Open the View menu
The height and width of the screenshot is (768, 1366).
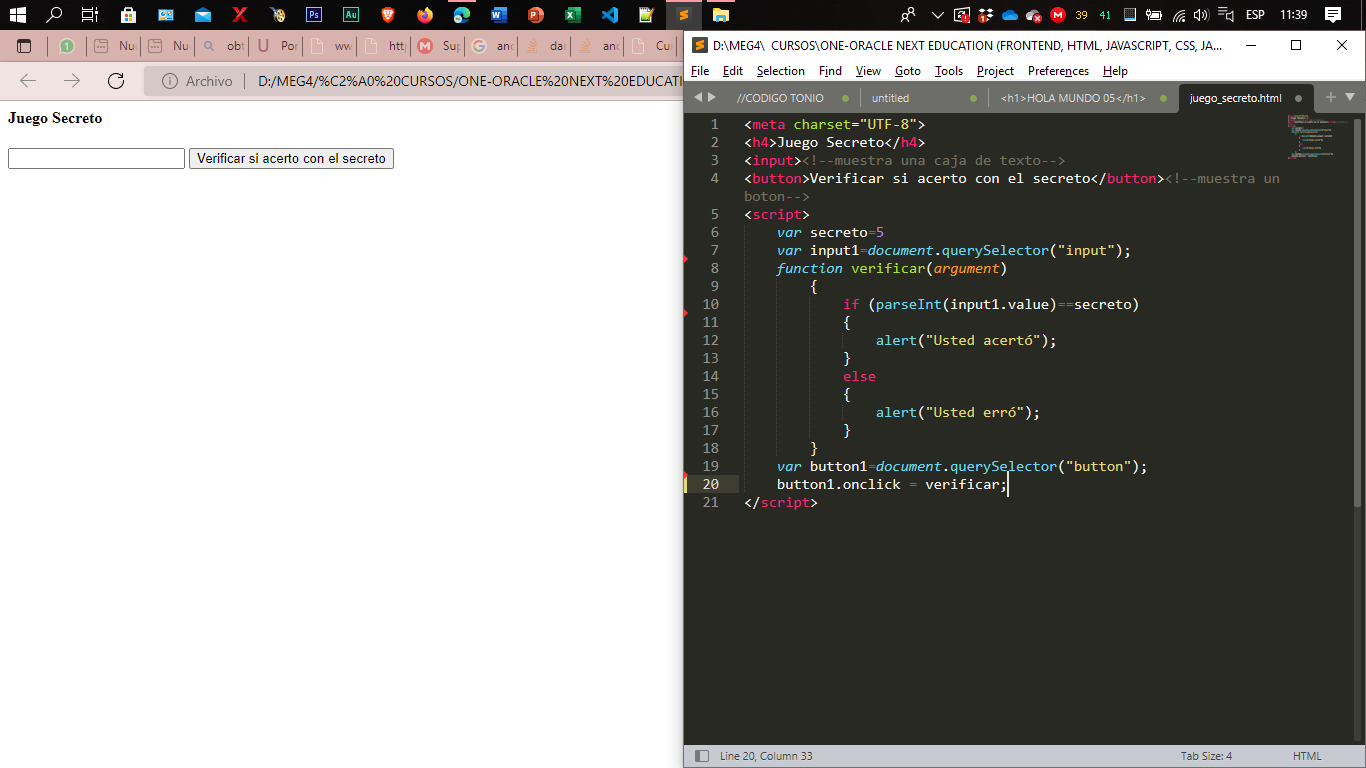point(868,71)
